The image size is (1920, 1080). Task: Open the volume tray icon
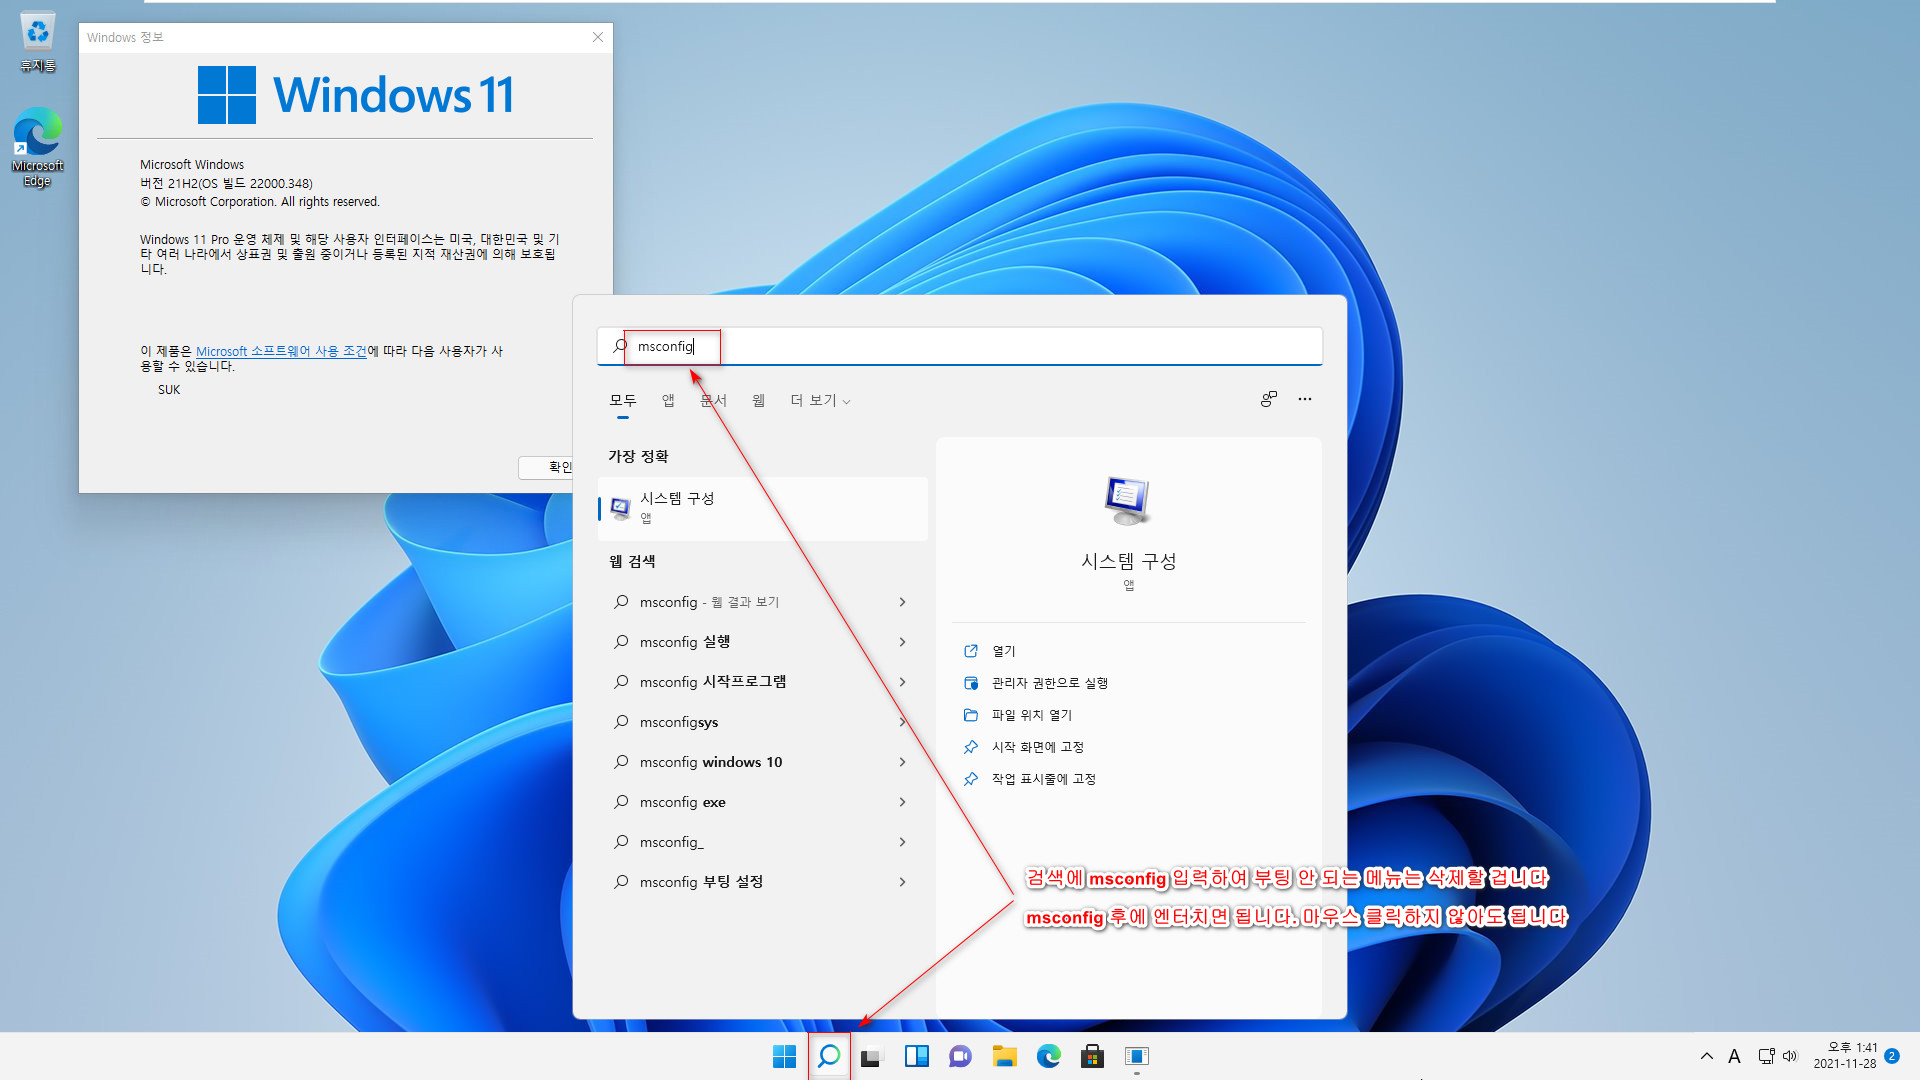(x=1790, y=1056)
